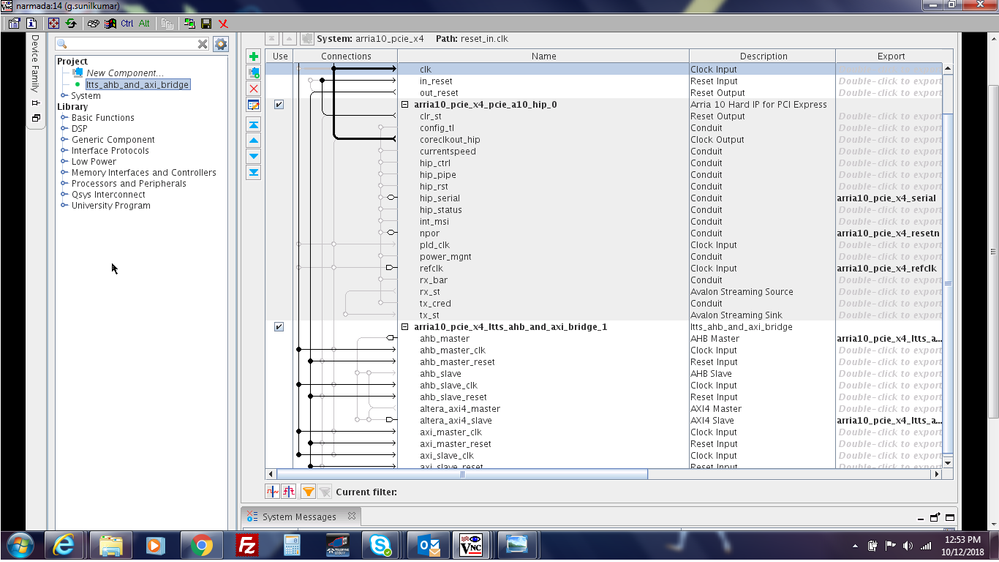
Task: Expand Memory Interfaces and Controllers library
Action: [x=64, y=173]
